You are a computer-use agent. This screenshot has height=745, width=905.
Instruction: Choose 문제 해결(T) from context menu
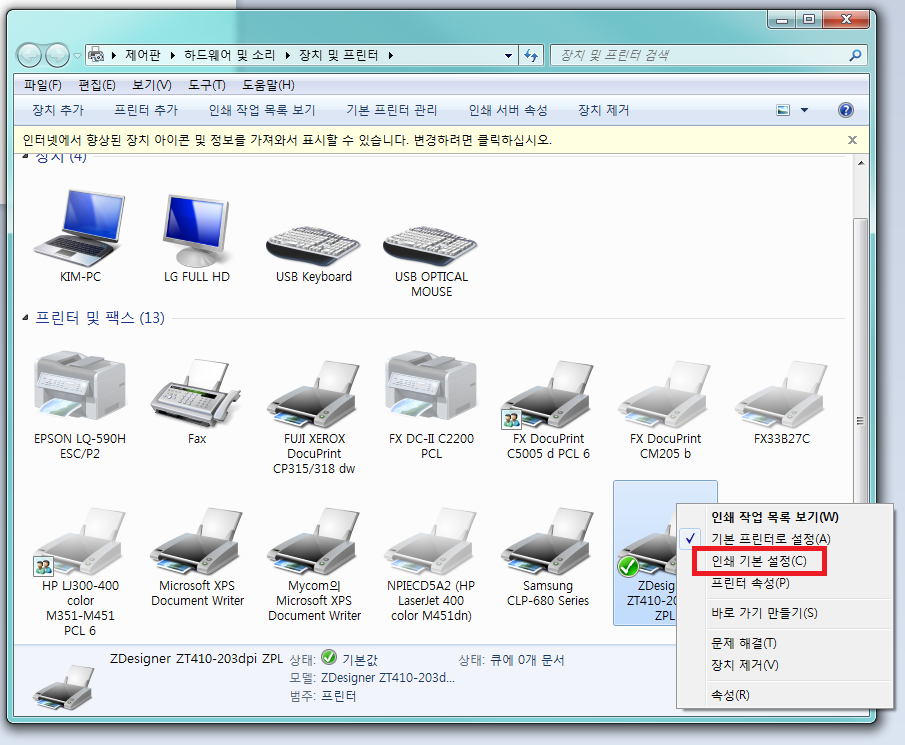(x=744, y=643)
